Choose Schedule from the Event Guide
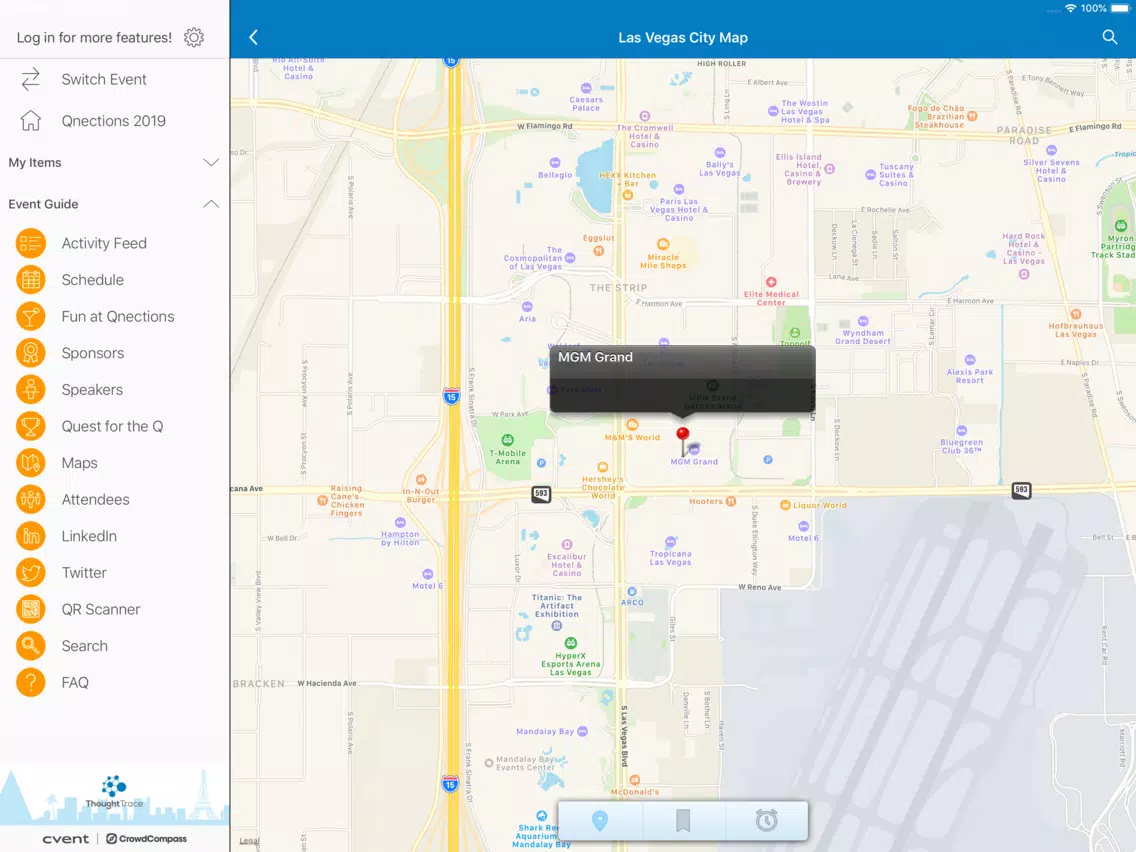This screenshot has width=1136, height=852. [114, 280]
